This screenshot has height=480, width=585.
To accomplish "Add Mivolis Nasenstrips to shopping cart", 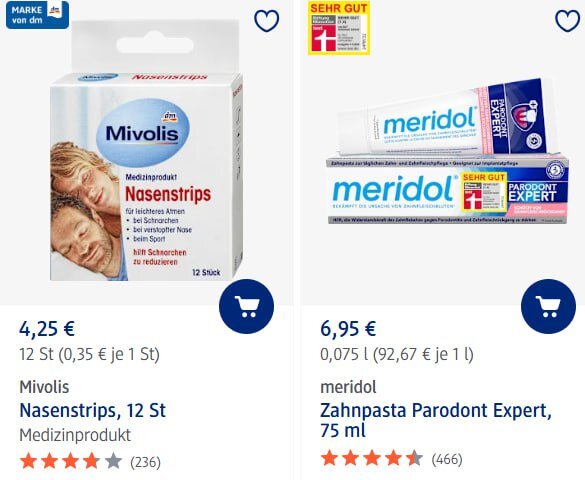I will click(246, 306).
